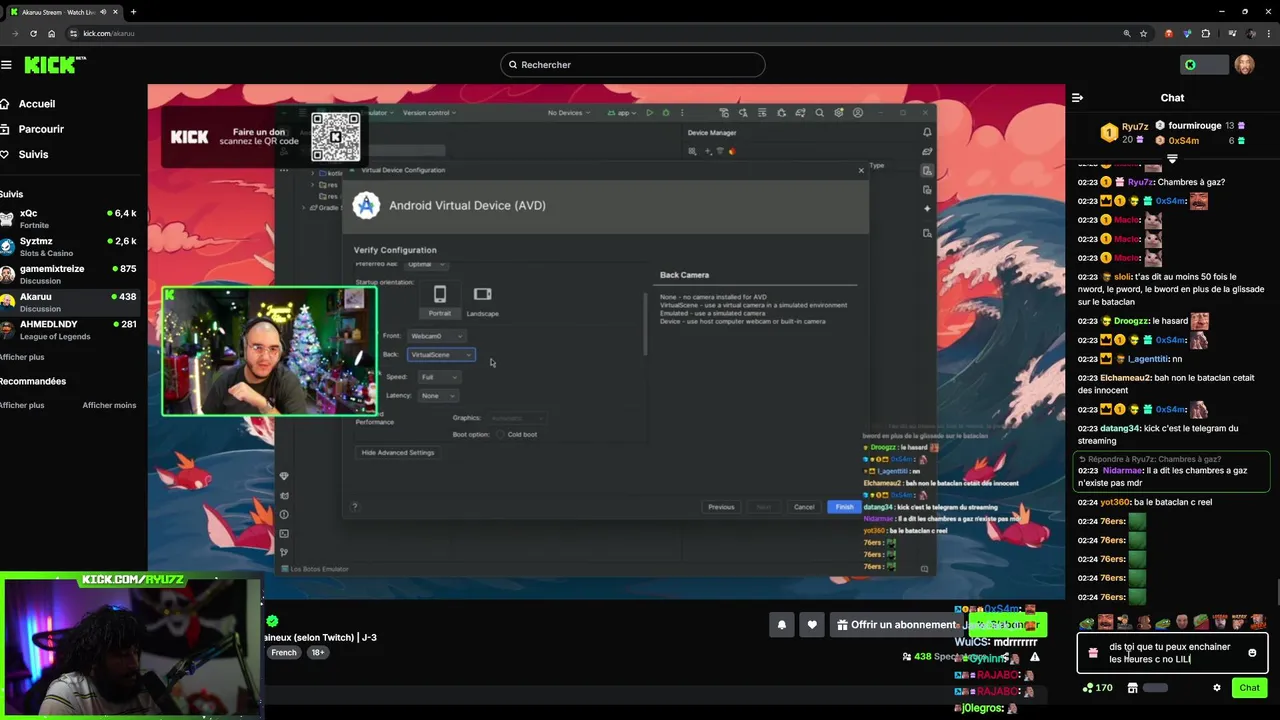Click Previous in the AVD dialog
This screenshot has width=1280, height=720.
pos(721,507)
